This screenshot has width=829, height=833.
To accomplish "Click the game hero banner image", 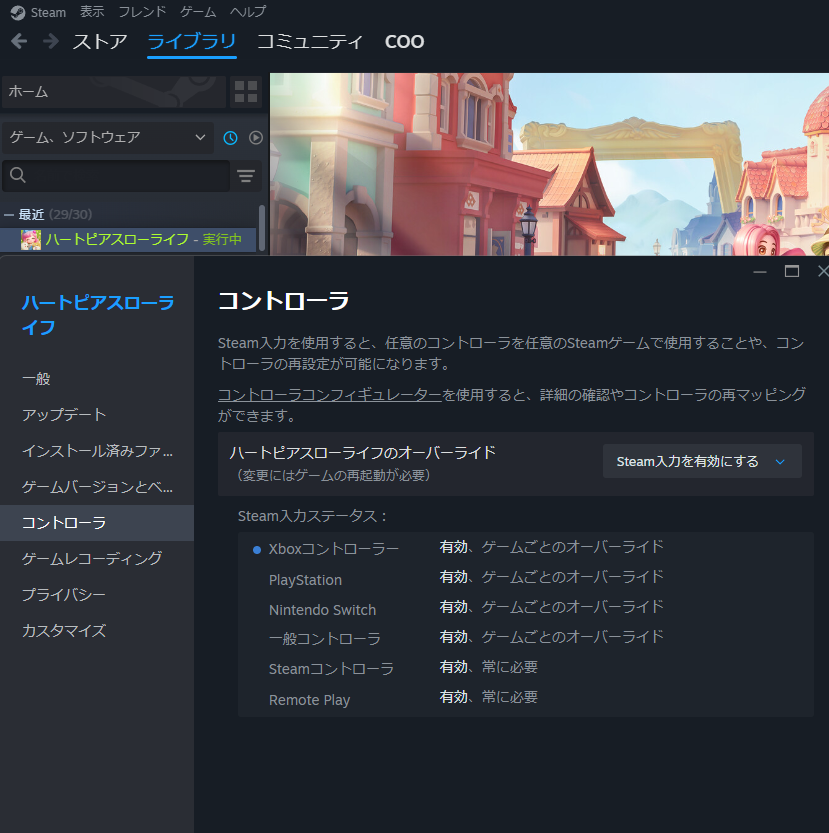I will coord(549,164).
